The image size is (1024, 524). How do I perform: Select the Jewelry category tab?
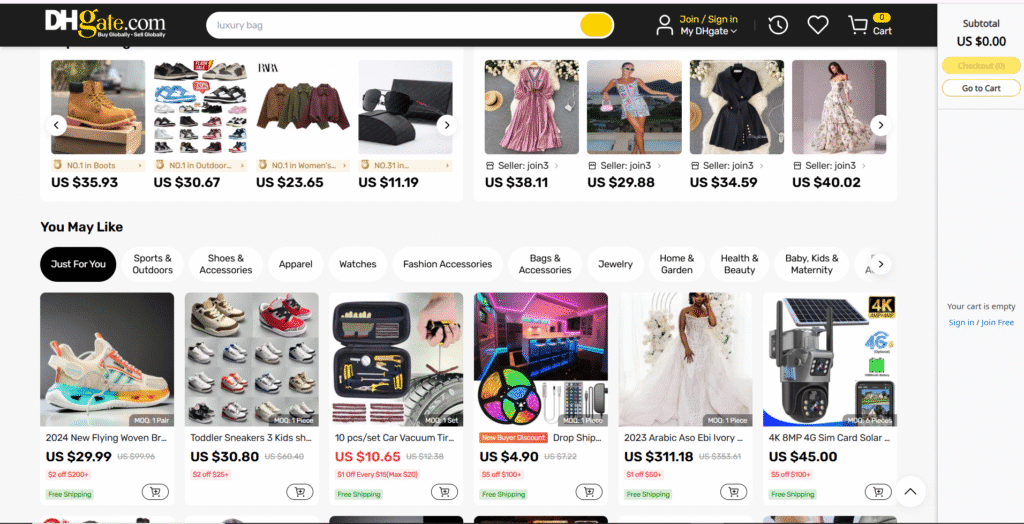click(x=615, y=264)
